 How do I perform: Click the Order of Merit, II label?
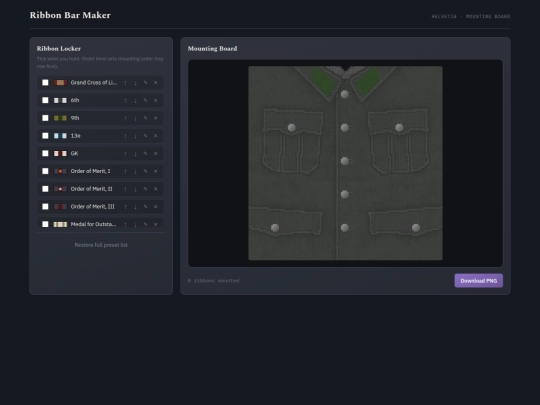(x=91, y=189)
